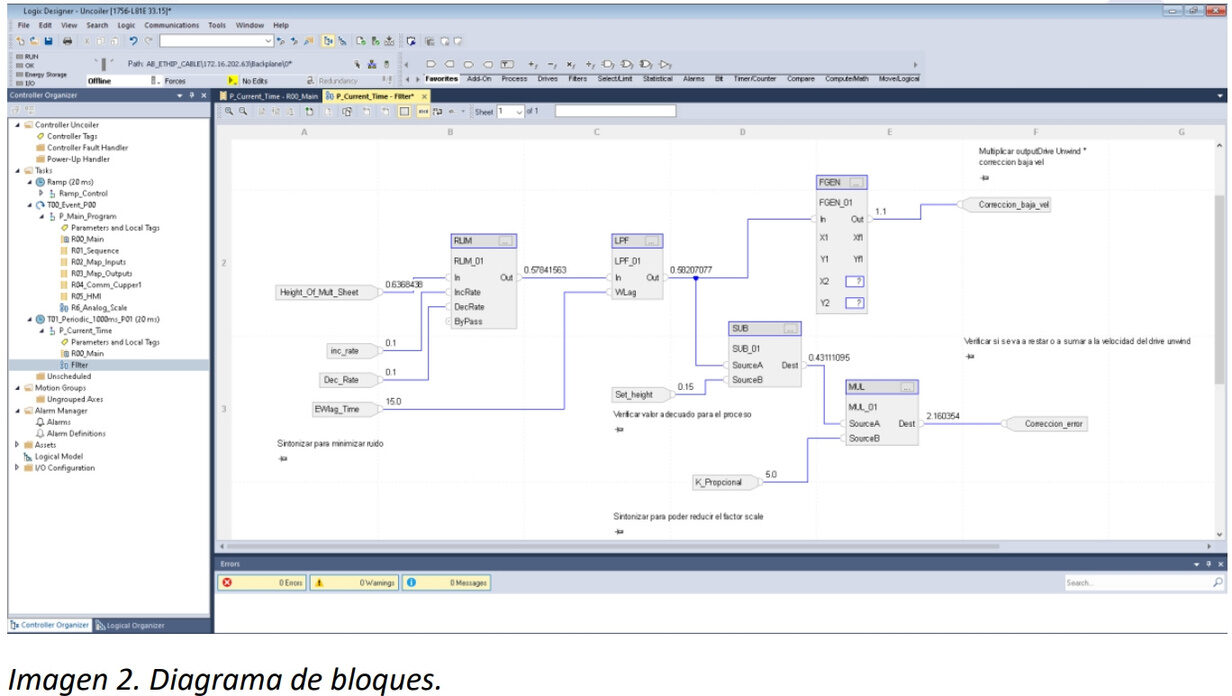Select the Filters instruction palette tab

click(578, 78)
